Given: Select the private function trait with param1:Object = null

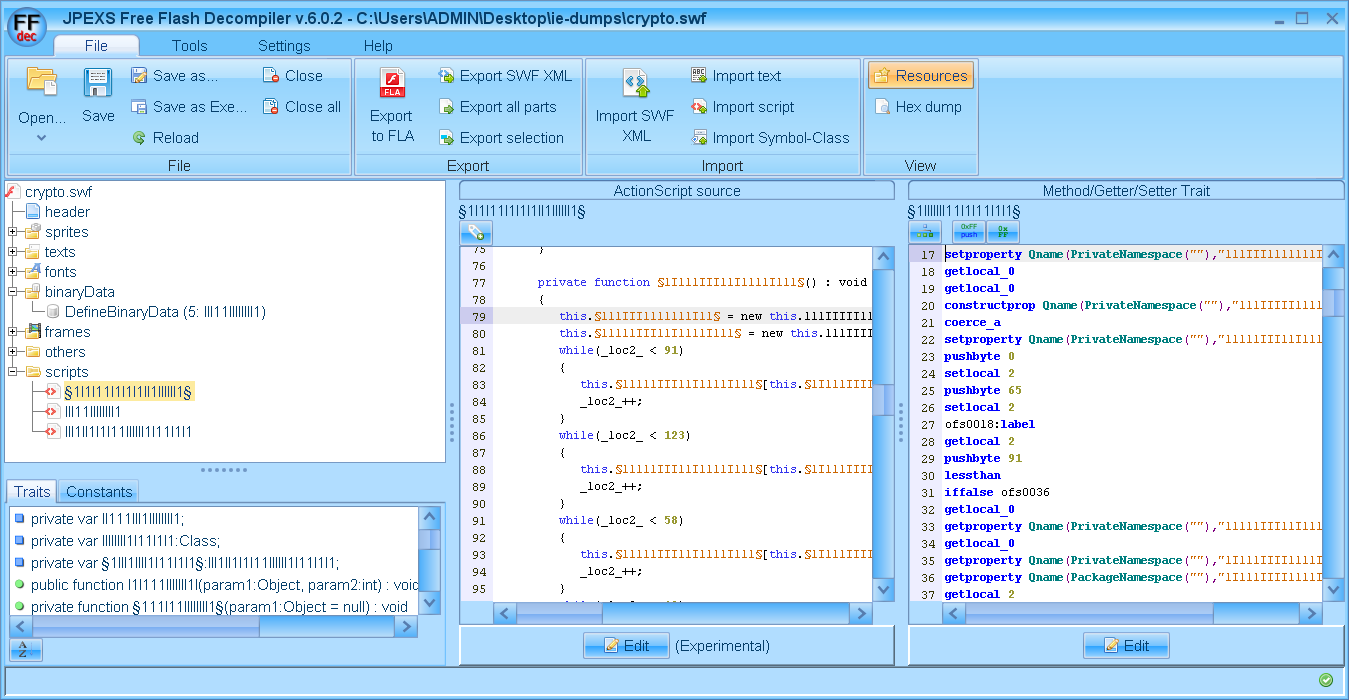Looking at the screenshot, I should [x=212, y=606].
